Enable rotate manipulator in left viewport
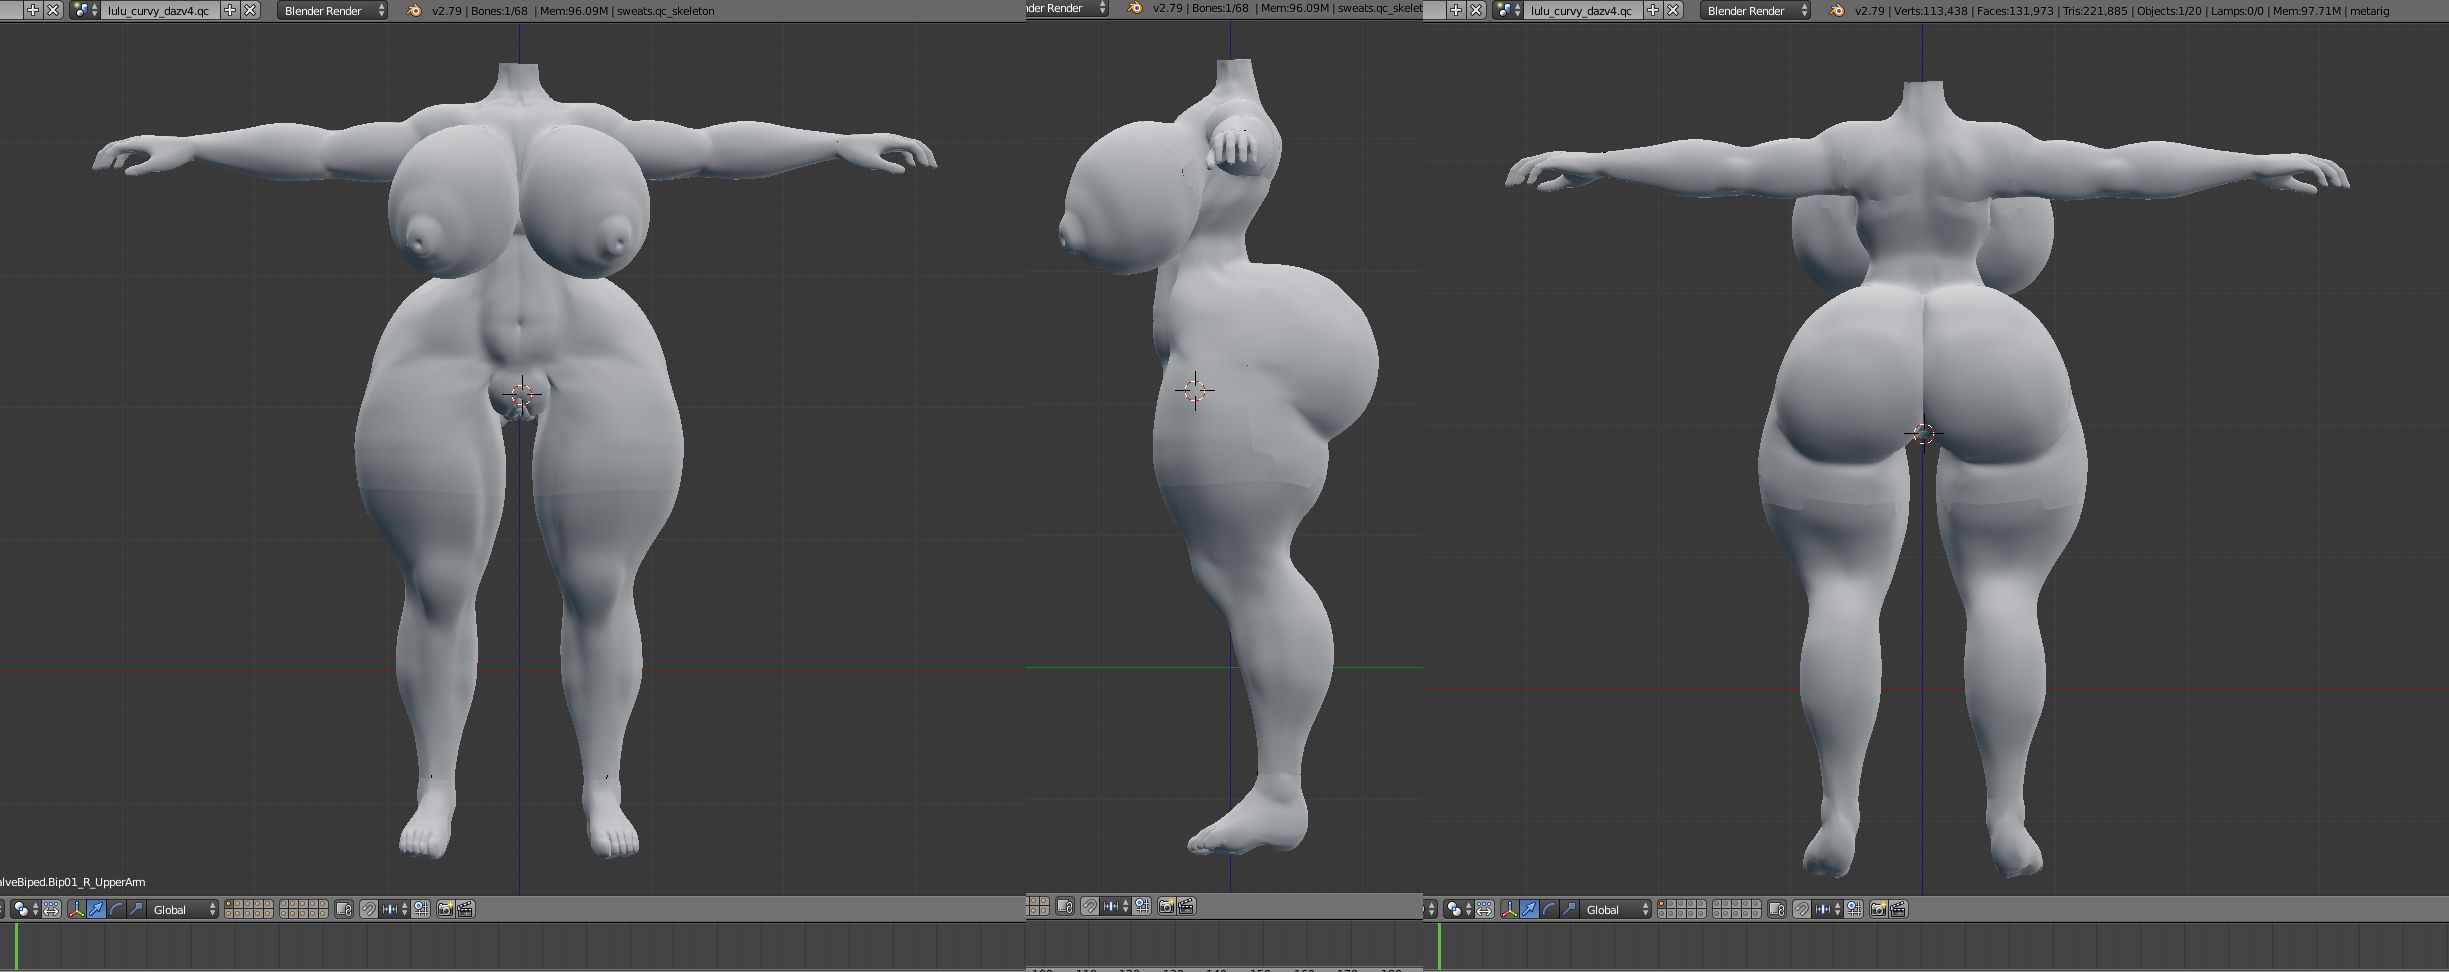 point(116,909)
